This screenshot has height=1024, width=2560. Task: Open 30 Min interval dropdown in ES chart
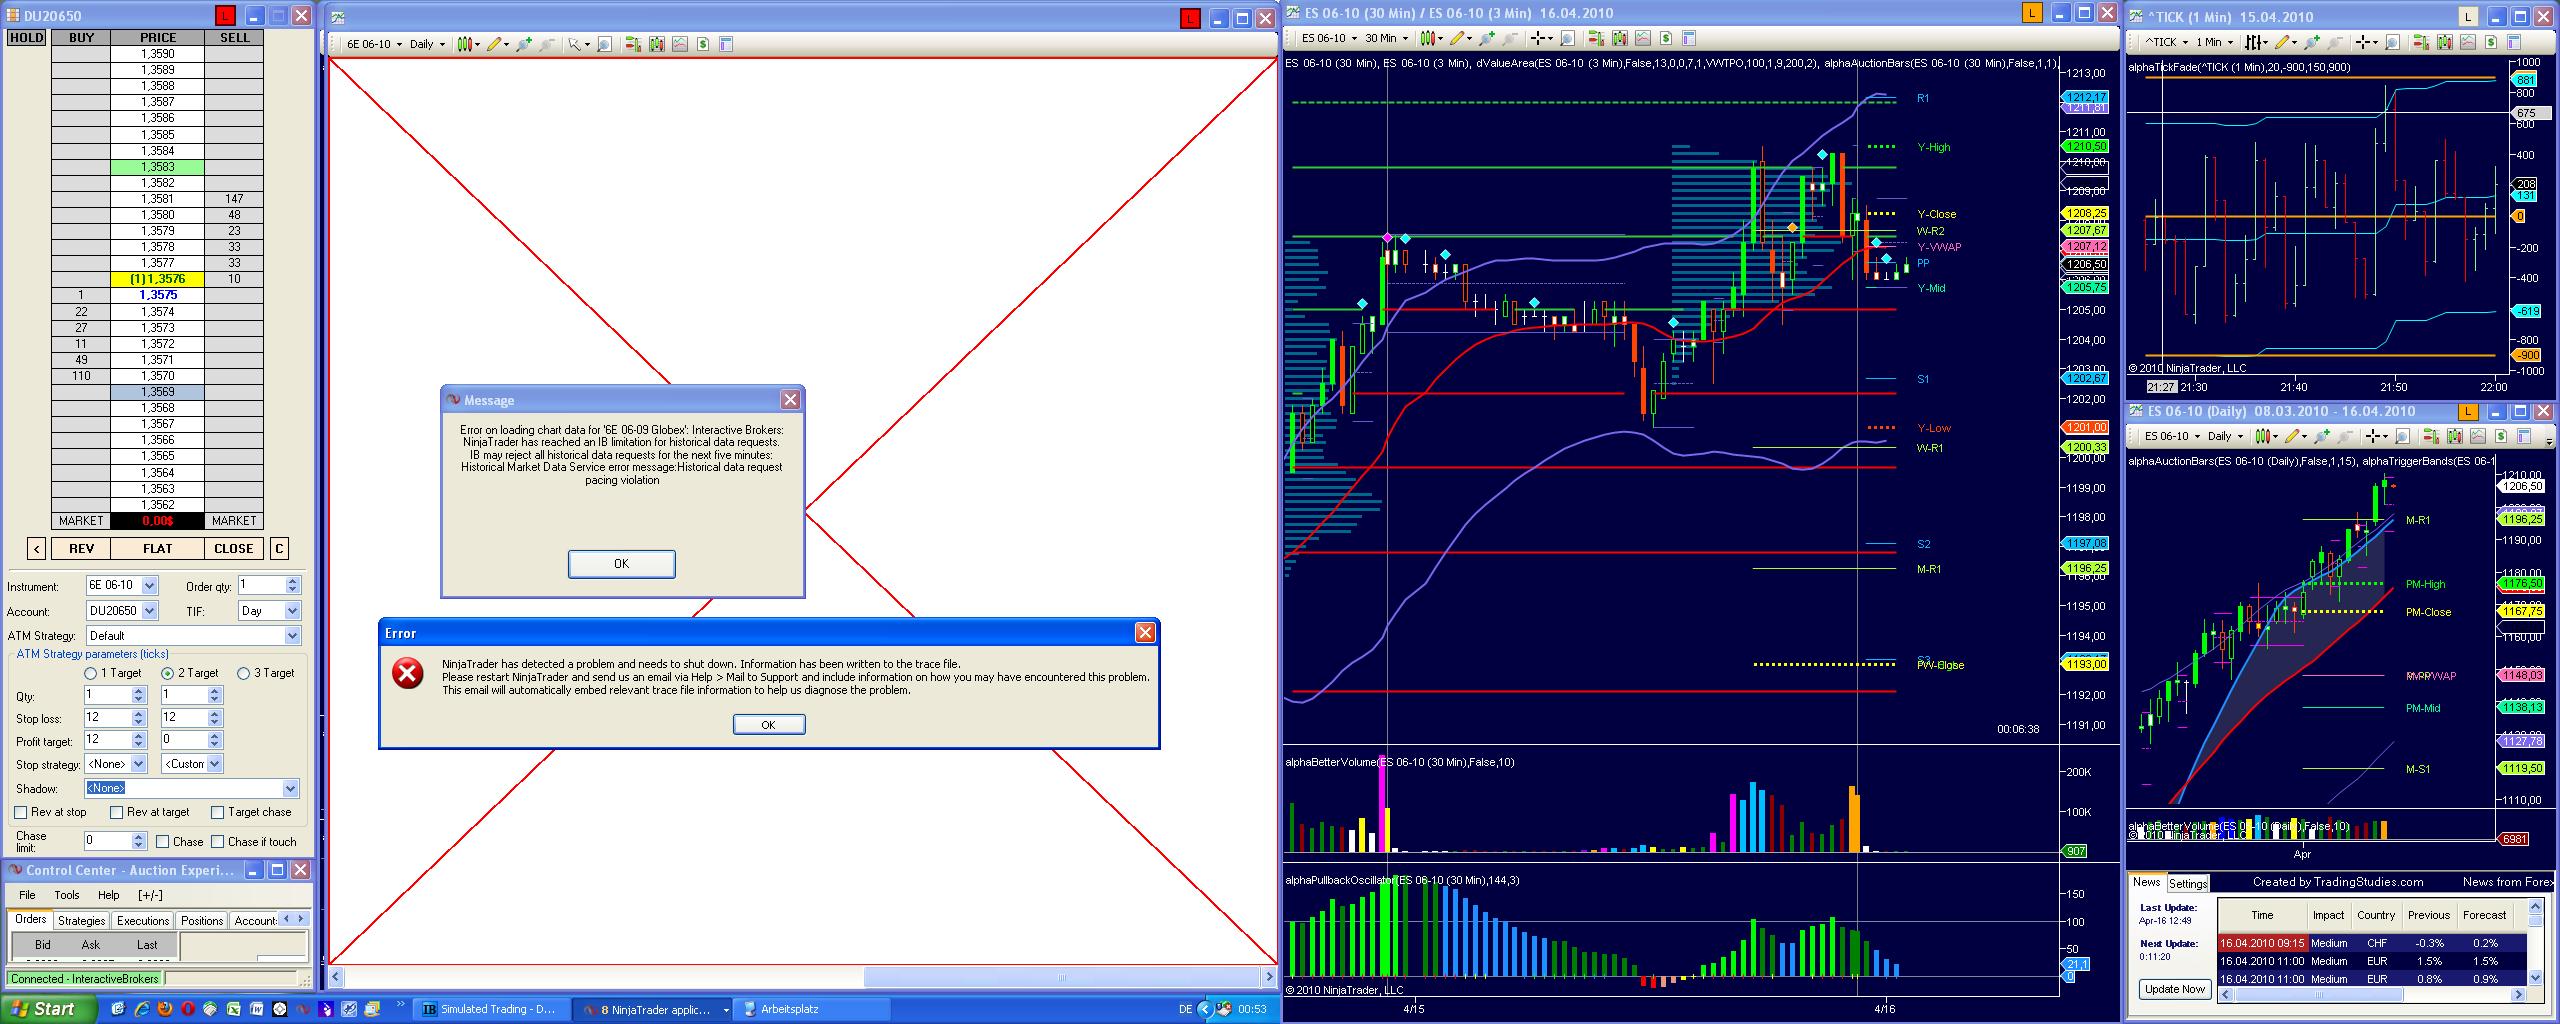point(1386,38)
